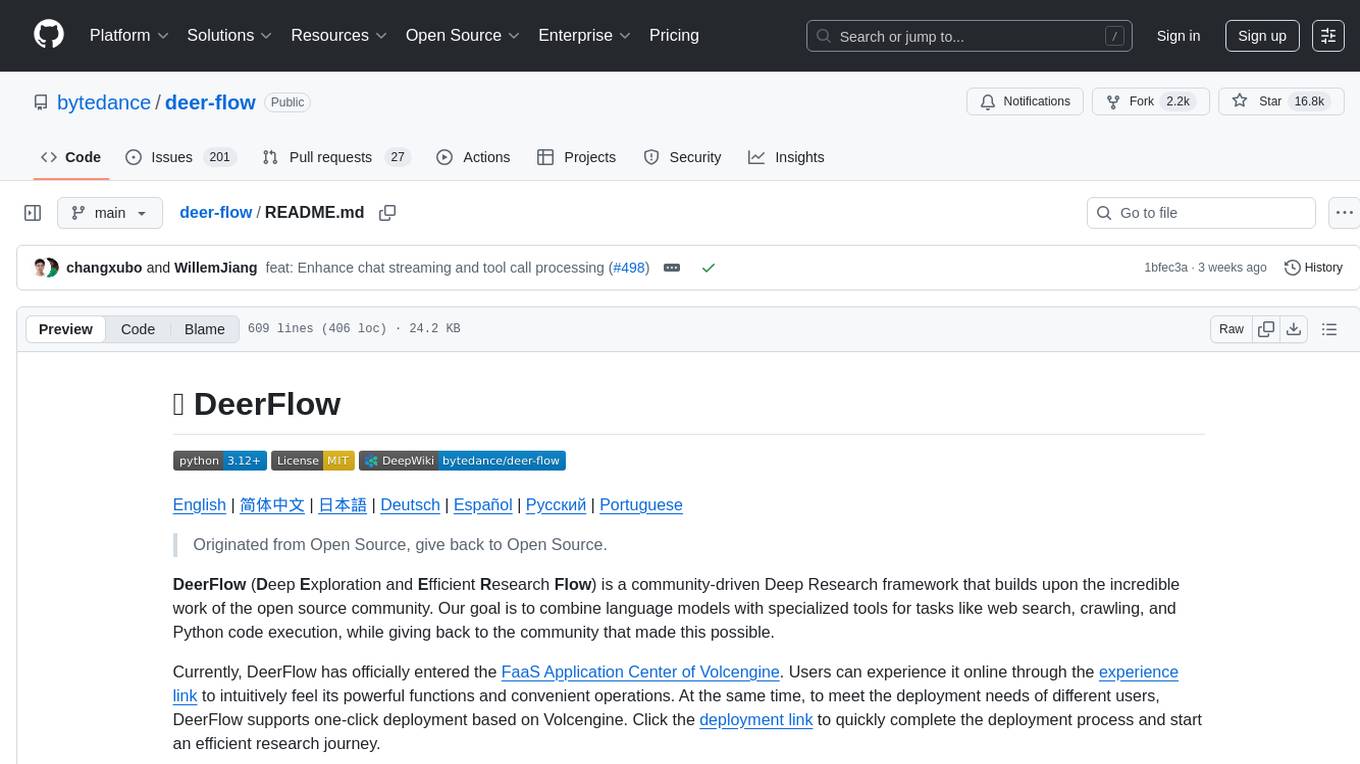Open the Security tab
Viewport: 1360px width, 764px height.
pos(683,157)
